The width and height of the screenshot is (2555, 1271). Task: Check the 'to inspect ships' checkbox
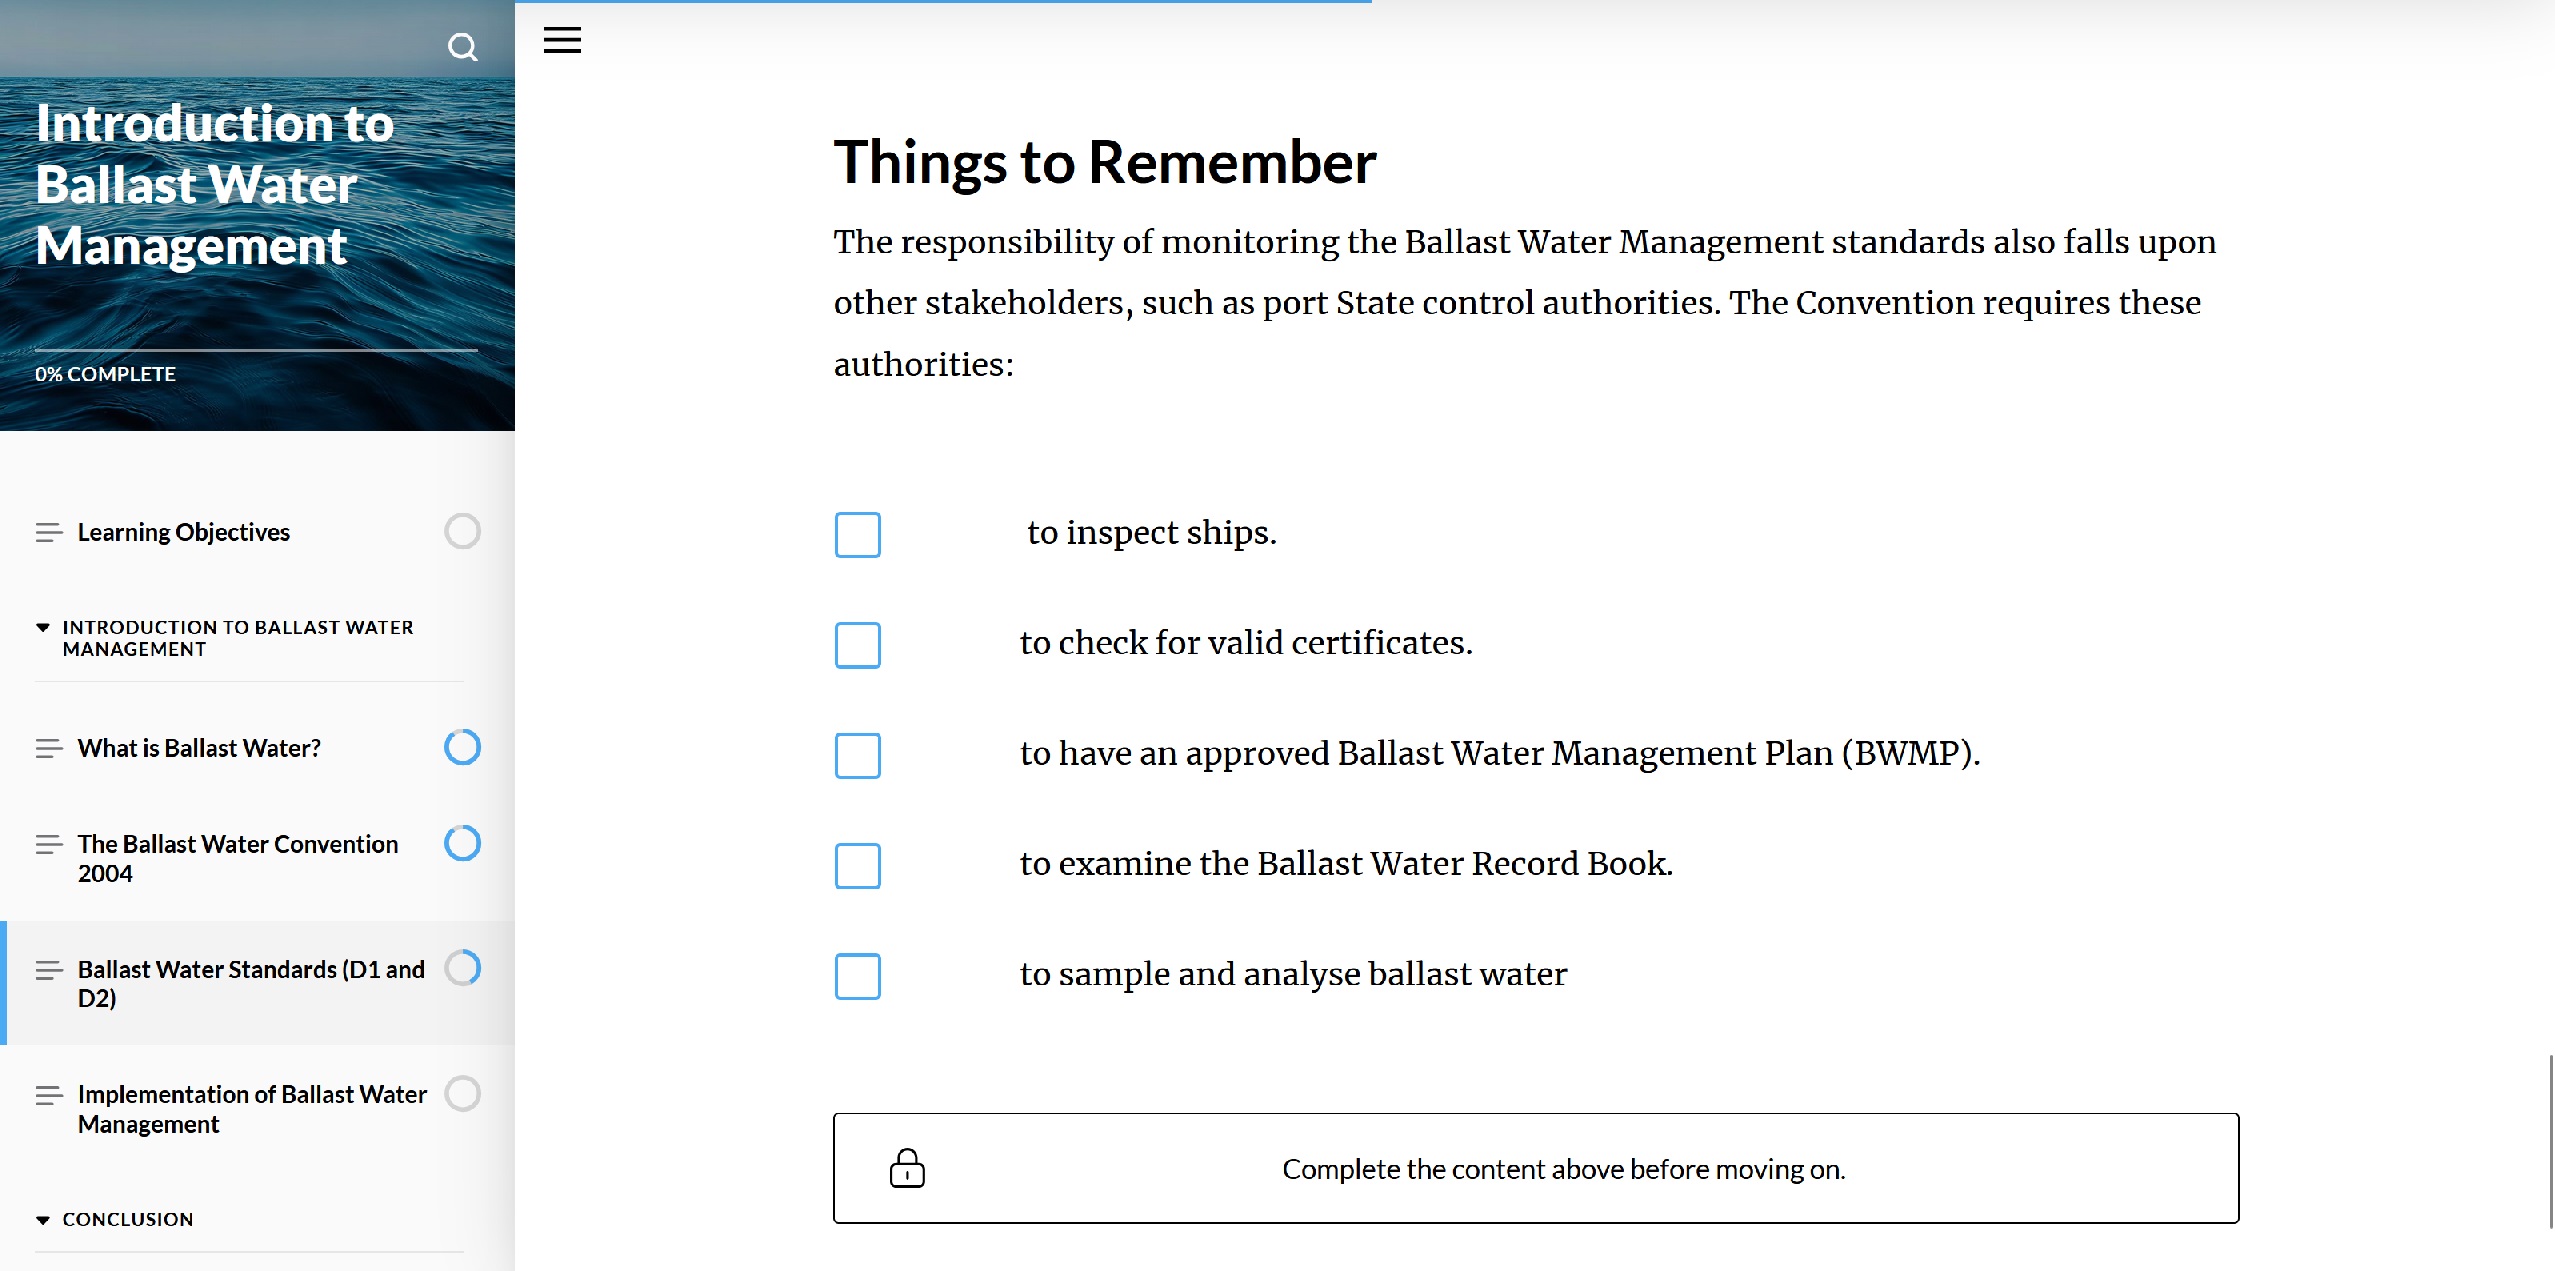(x=857, y=535)
